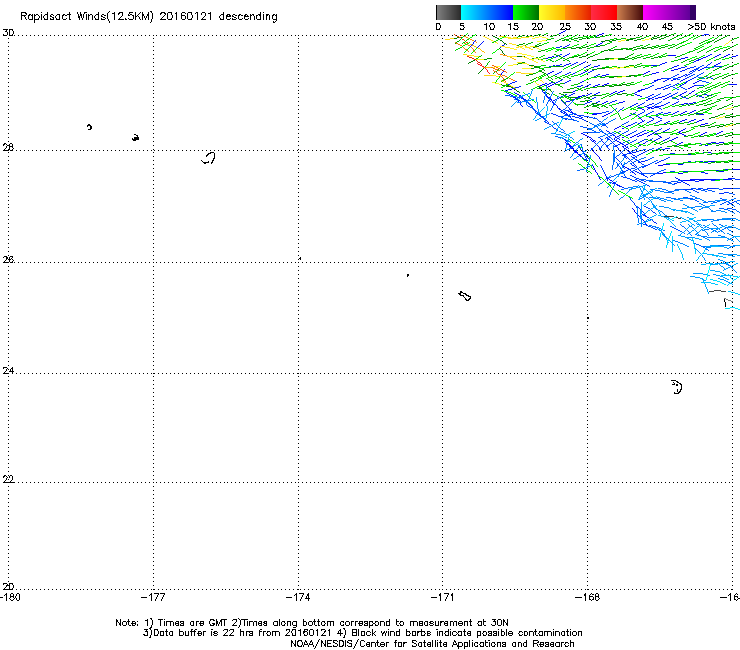Select the brown 35-40 knots legend segment

pyautogui.click(x=630, y=12)
